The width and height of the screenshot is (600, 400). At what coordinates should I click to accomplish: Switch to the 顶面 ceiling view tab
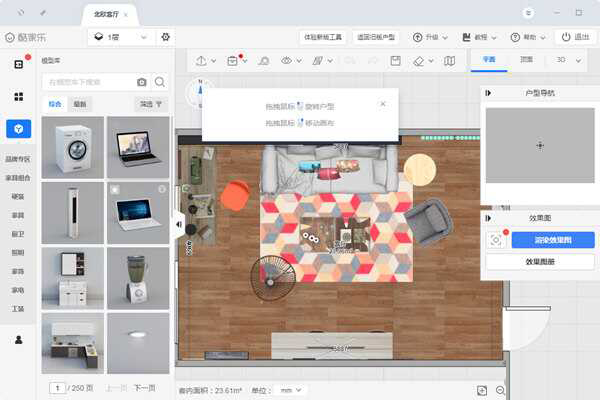(x=526, y=60)
